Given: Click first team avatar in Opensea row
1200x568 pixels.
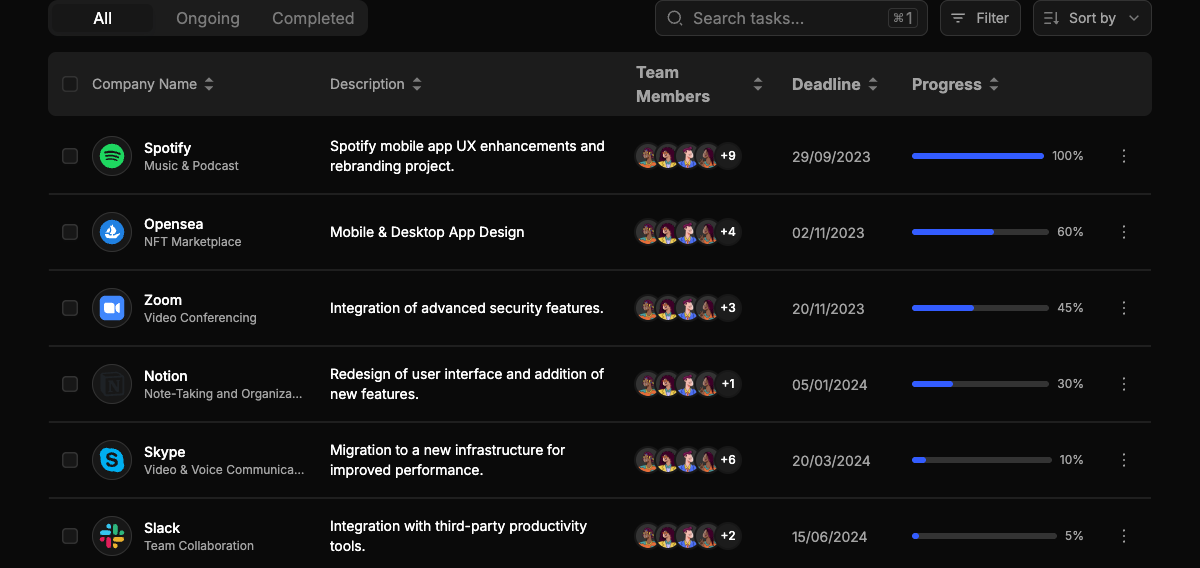Looking at the screenshot, I should (x=647, y=232).
